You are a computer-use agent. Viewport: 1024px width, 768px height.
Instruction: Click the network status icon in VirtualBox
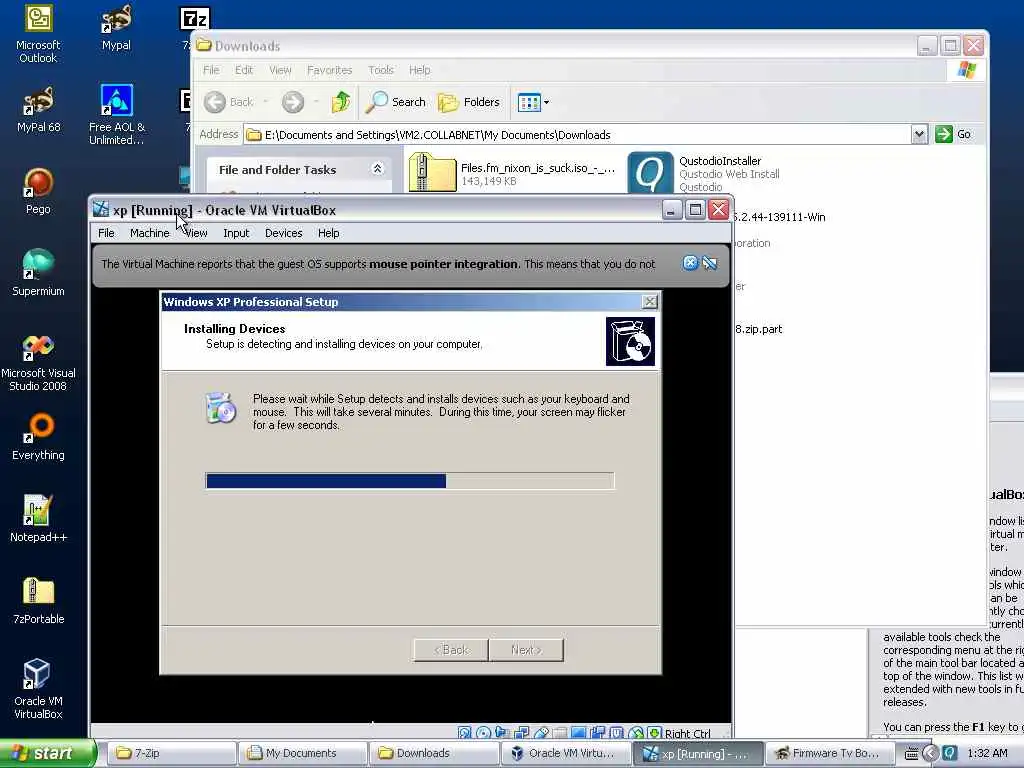coord(522,733)
